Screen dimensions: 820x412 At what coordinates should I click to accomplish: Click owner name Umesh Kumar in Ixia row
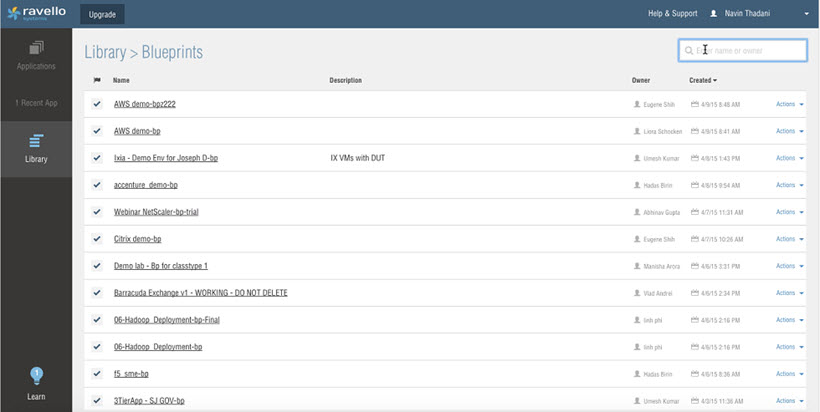point(661,158)
